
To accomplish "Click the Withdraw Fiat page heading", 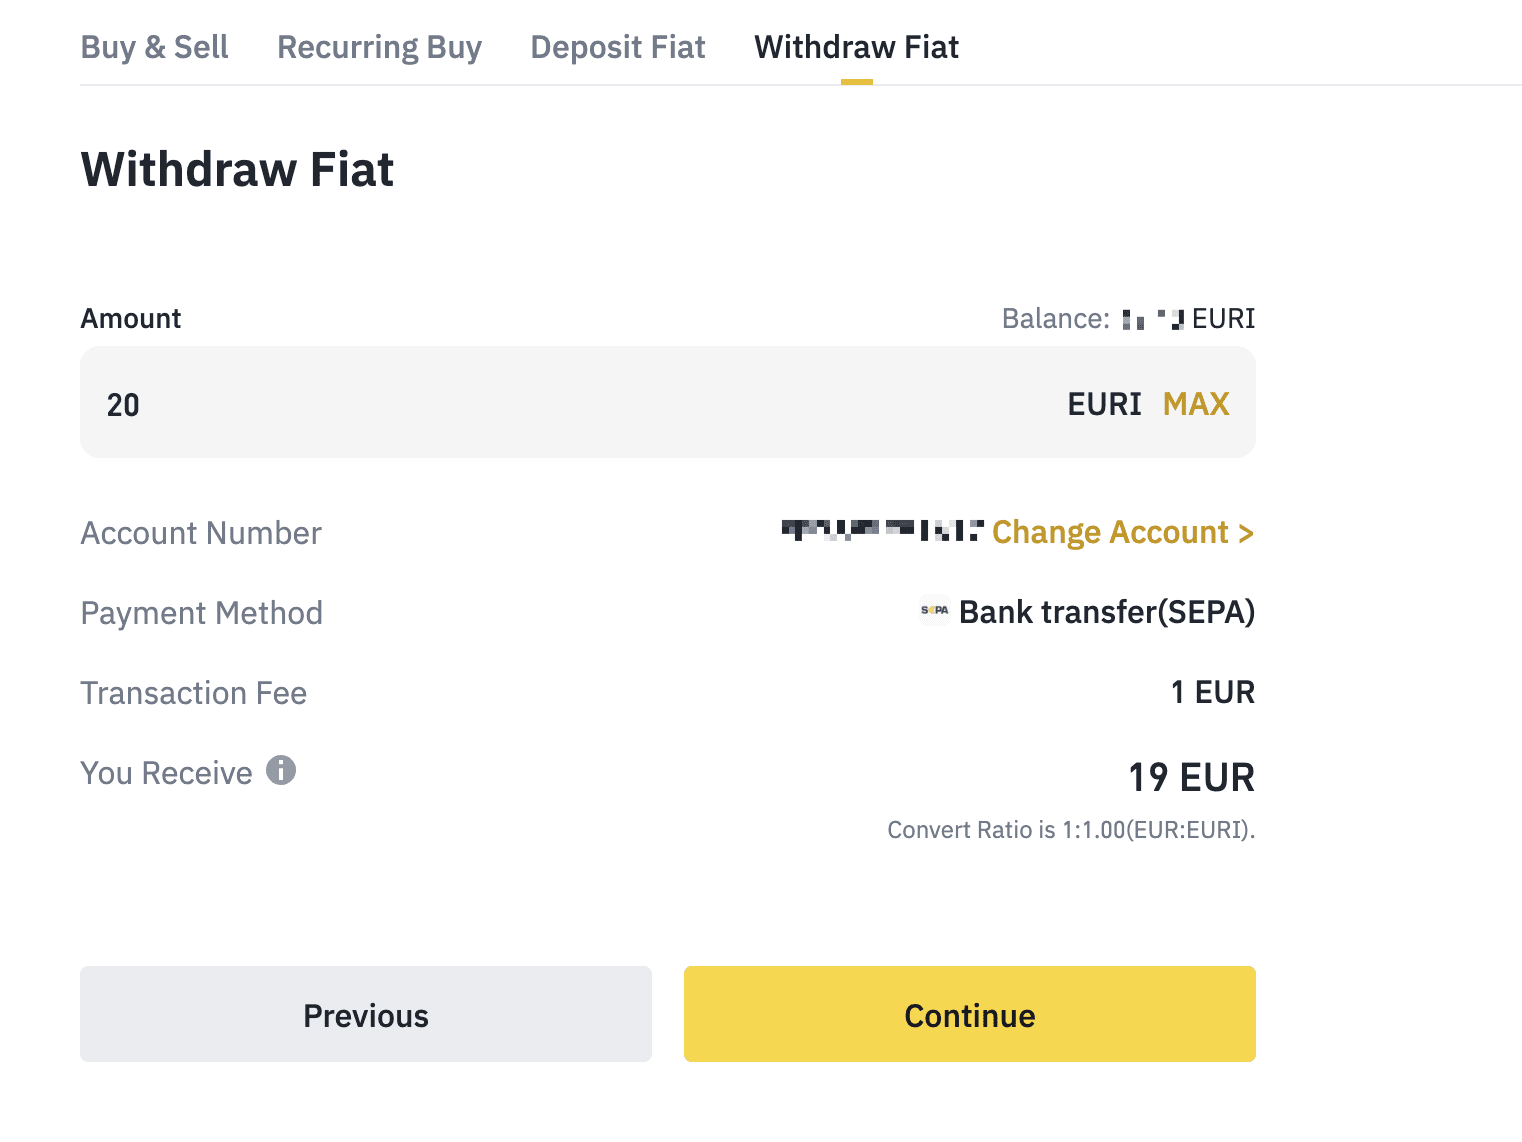I will [237, 169].
